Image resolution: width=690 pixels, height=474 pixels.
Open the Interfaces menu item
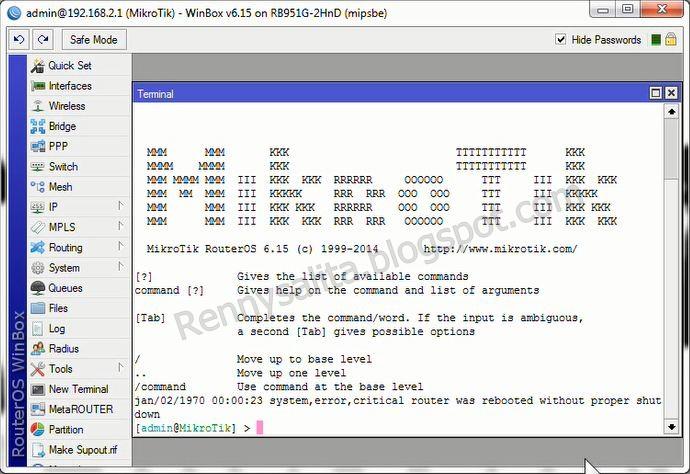click(79, 86)
